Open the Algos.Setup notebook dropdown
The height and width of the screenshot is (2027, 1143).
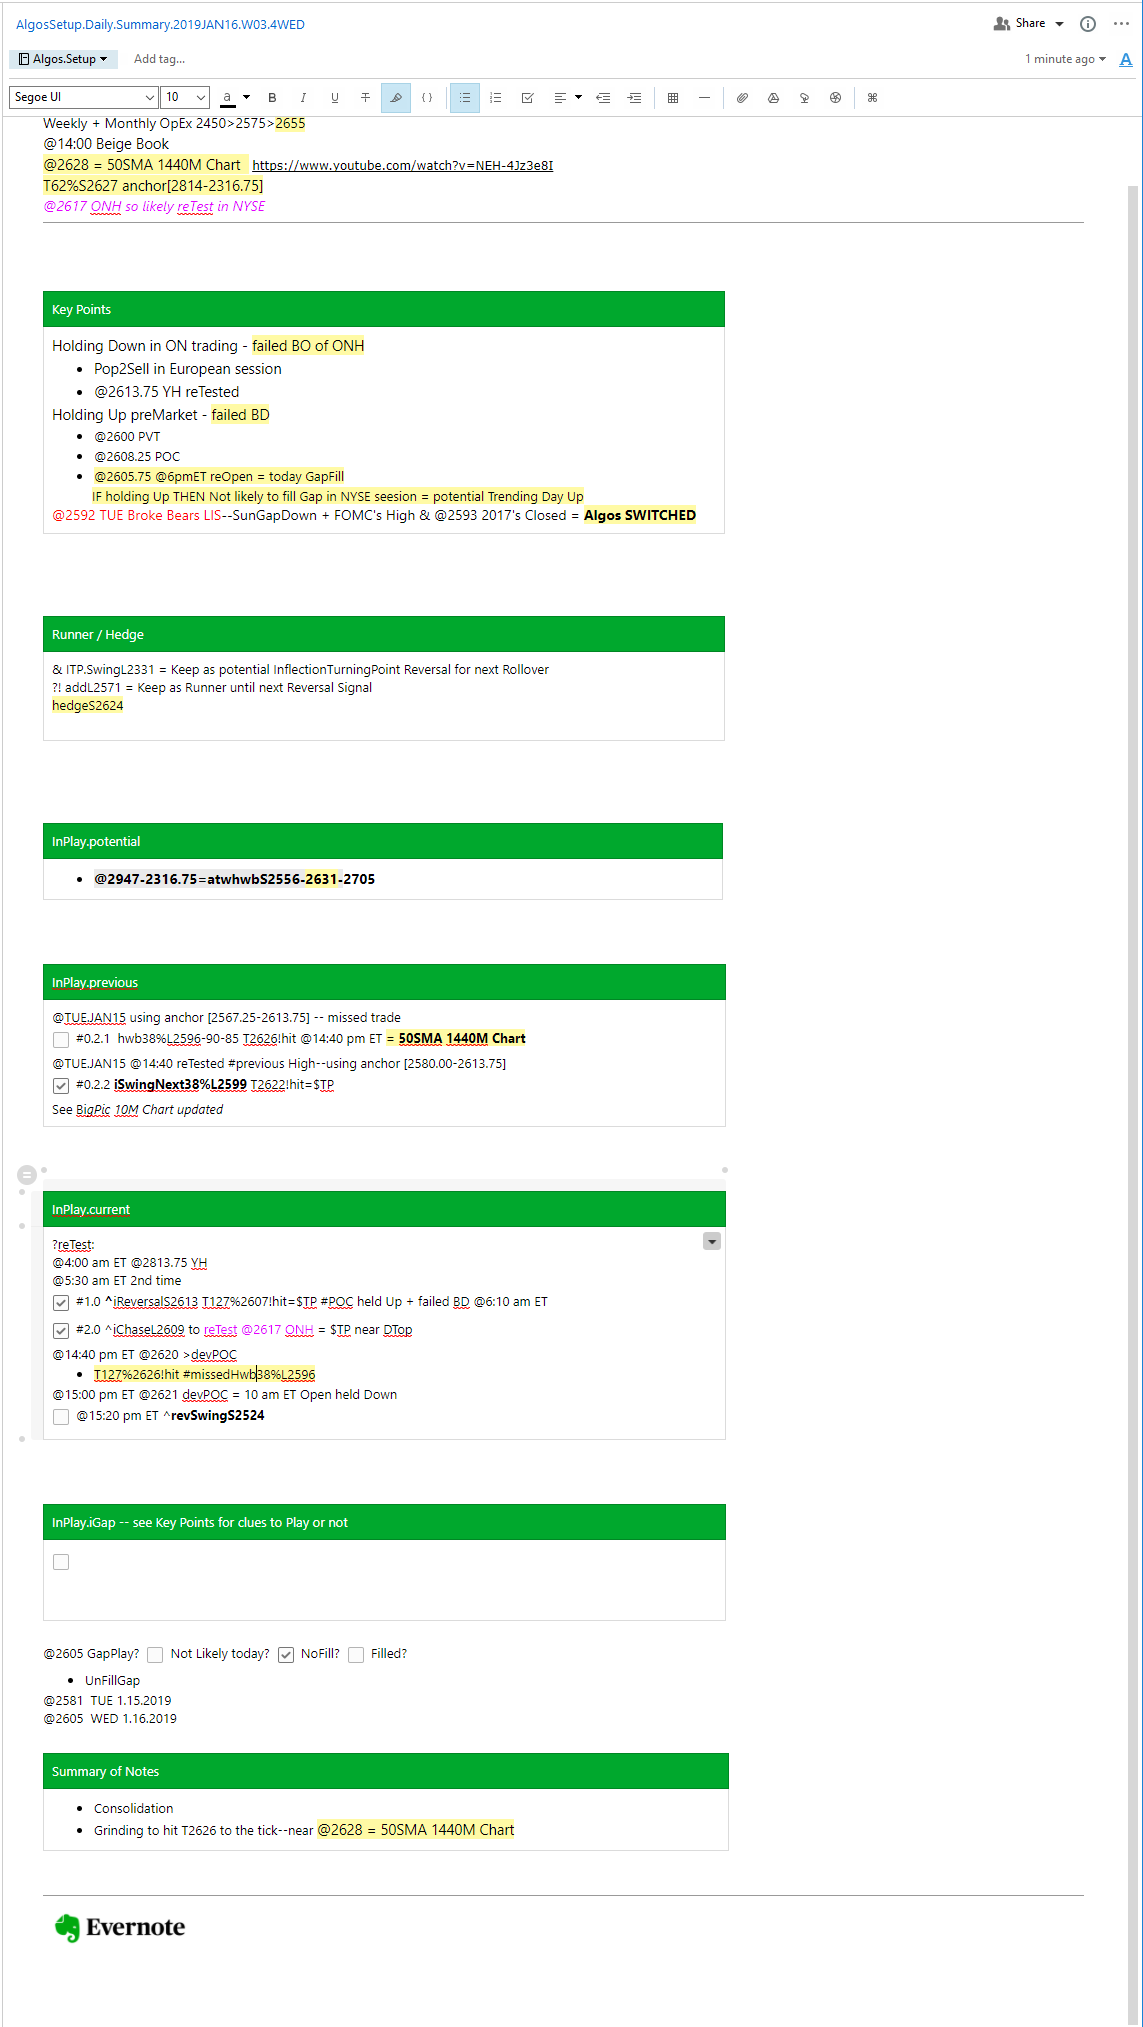63,59
